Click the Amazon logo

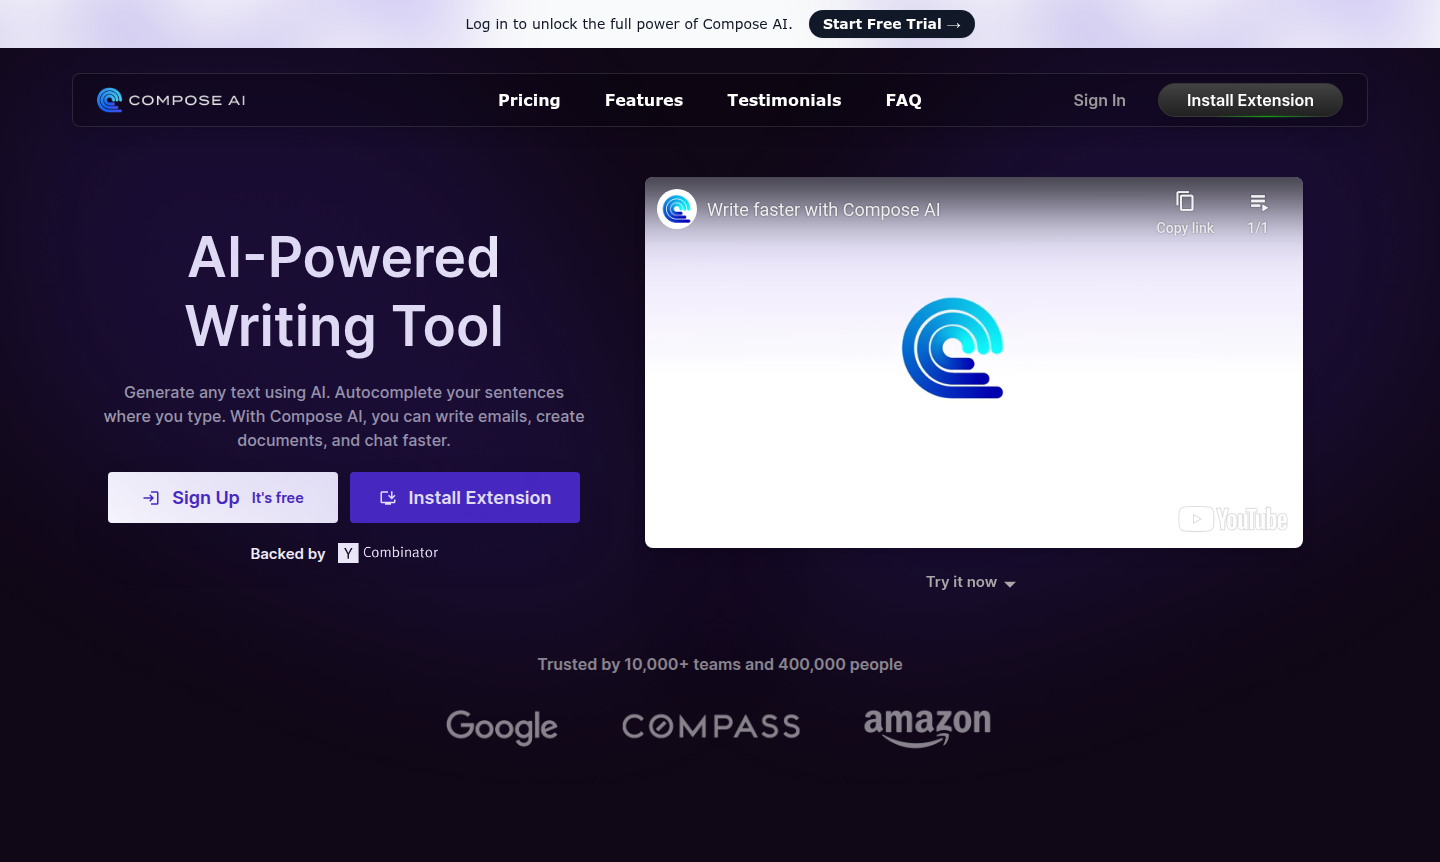click(927, 726)
